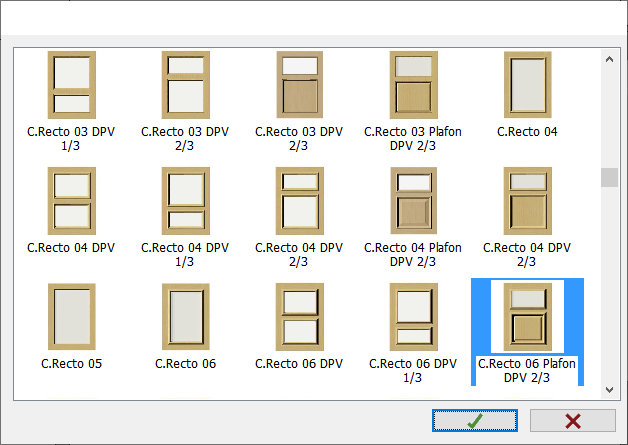
Task: Select the C.Recto 04 DPV thumbnail image
Action: point(72,201)
